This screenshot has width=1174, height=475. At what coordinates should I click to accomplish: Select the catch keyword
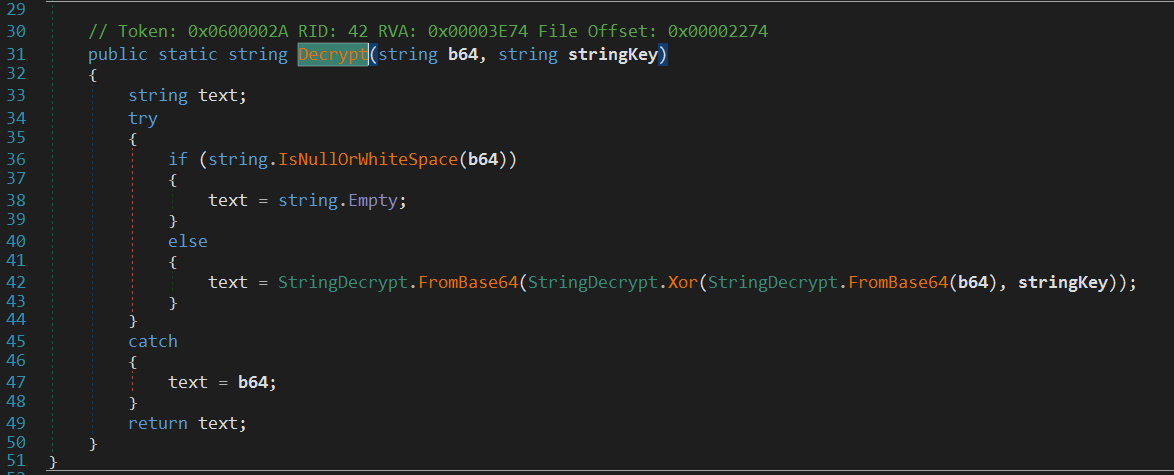pyautogui.click(x=153, y=341)
